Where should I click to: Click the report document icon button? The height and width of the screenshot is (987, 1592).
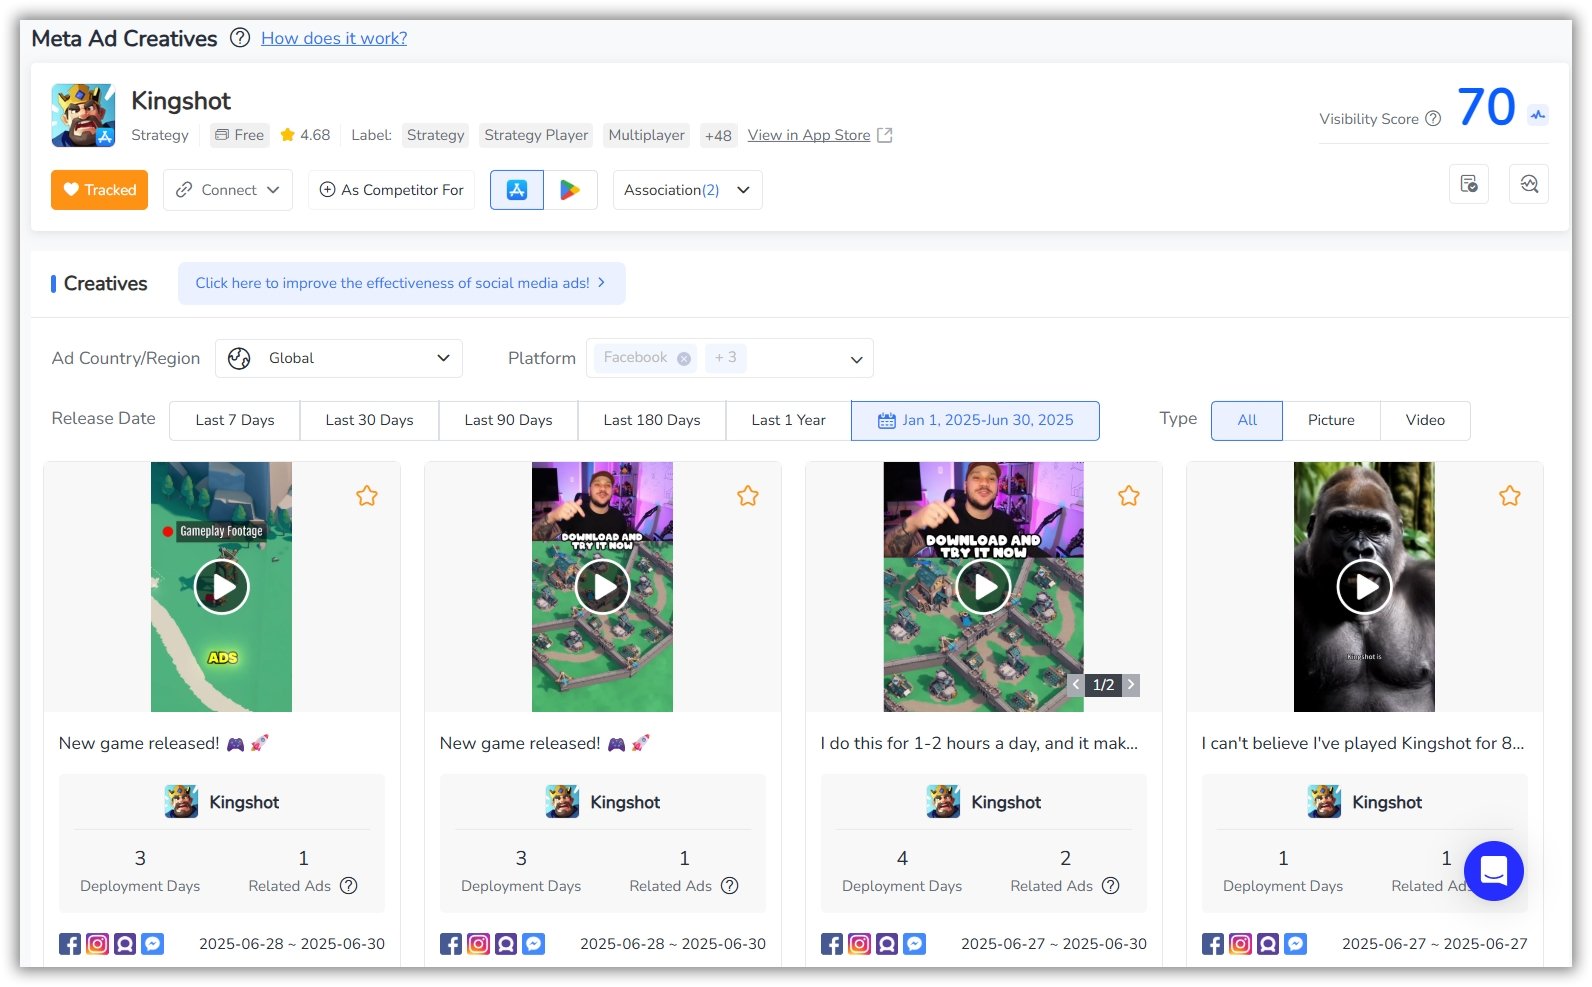coord(1469,184)
